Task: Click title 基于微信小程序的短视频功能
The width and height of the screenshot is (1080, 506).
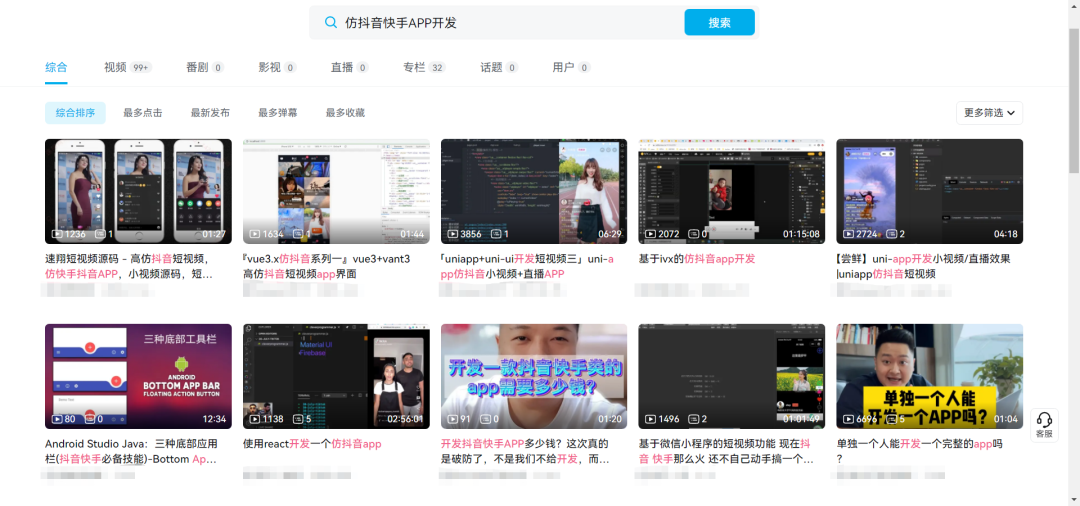Action: (x=726, y=452)
